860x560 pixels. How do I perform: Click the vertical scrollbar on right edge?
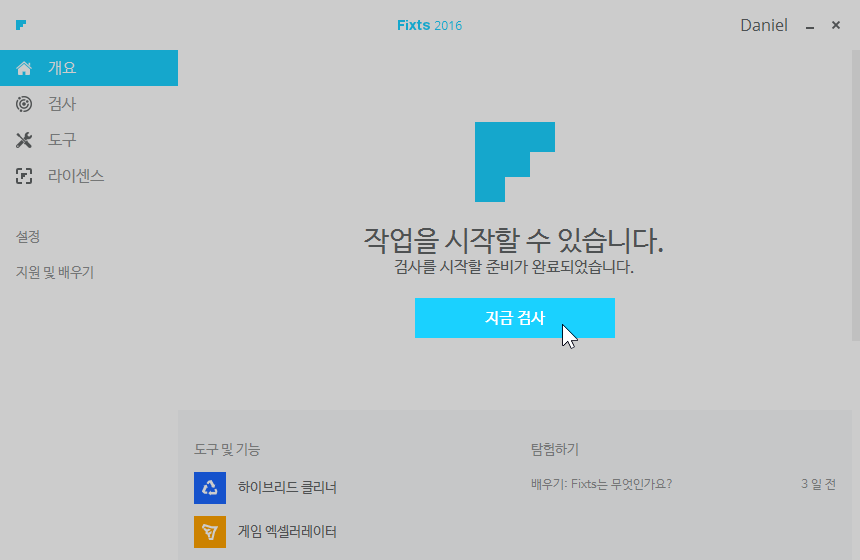coord(856,196)
